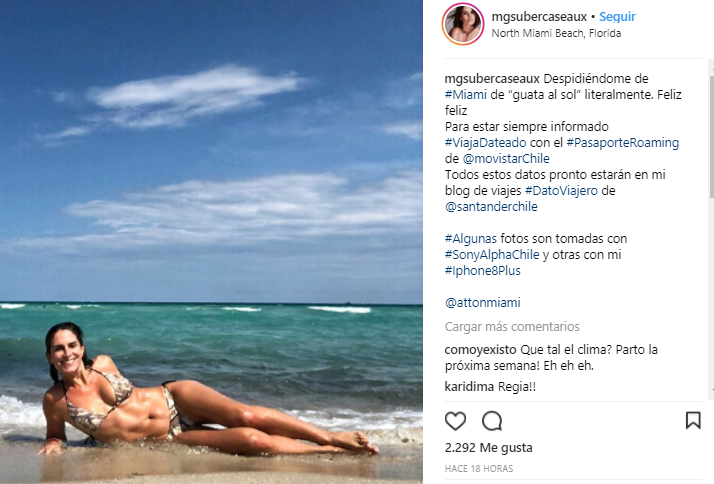
Task: Follow the account via Seguir
Action: [617, 17]
